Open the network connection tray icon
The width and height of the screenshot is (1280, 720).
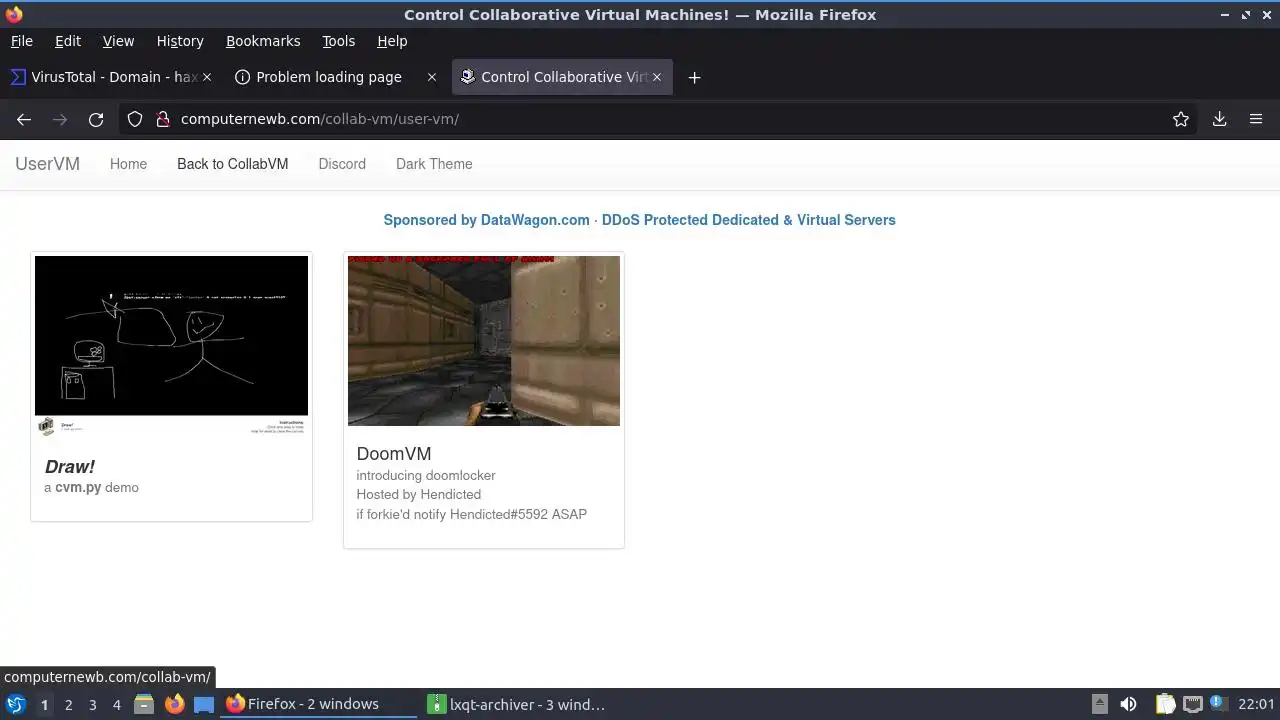click(x=1192, y=704)
